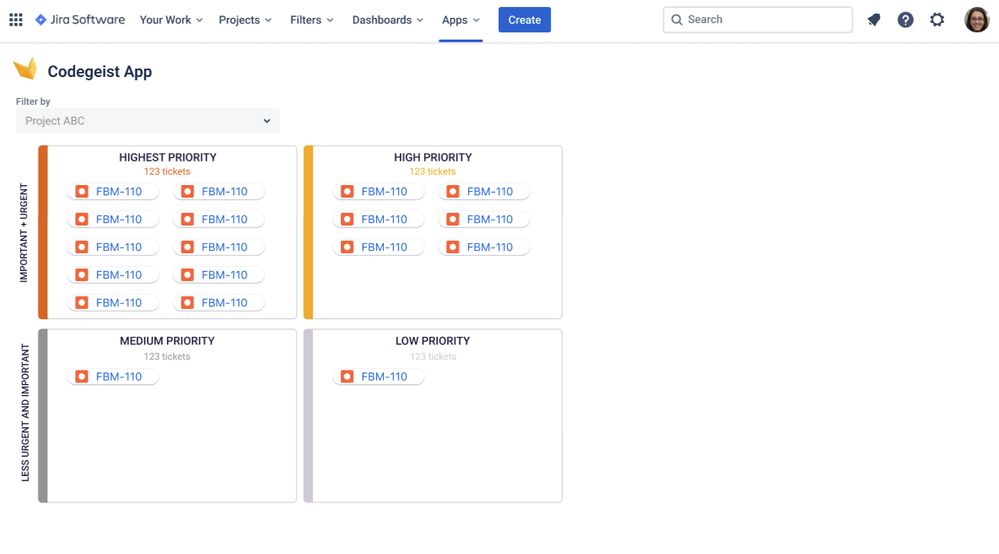Click the Codegeist App page title

(100, 71)
